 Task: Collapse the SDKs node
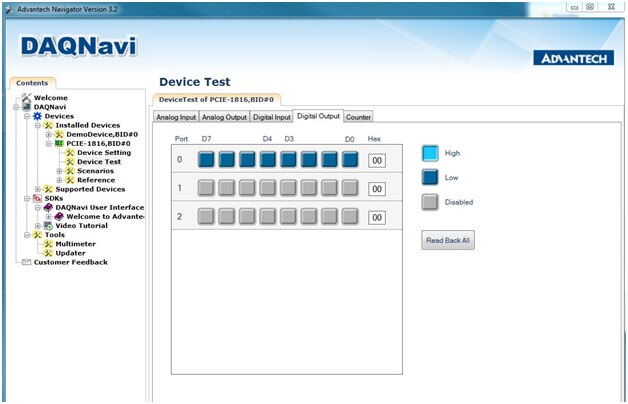point(26,199)
